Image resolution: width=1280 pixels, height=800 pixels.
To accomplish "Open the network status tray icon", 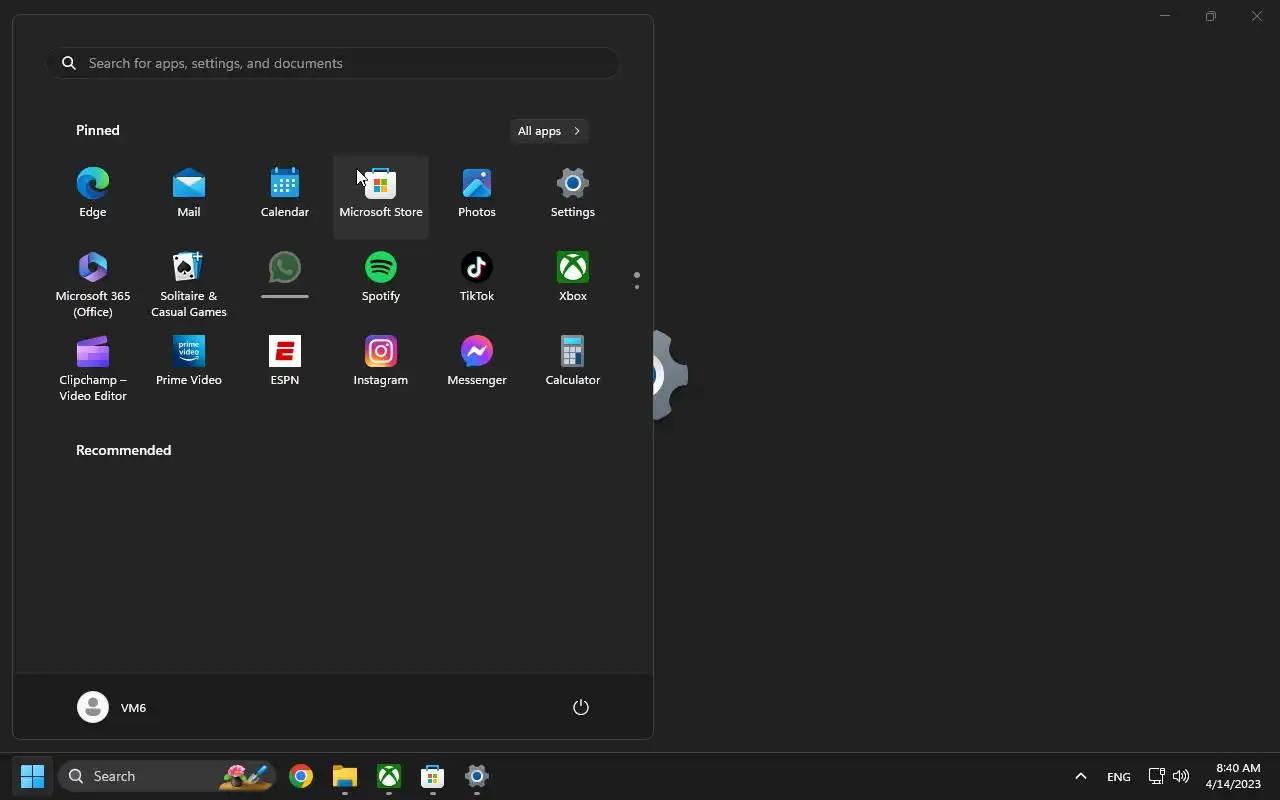I will tap(1156, 776).
